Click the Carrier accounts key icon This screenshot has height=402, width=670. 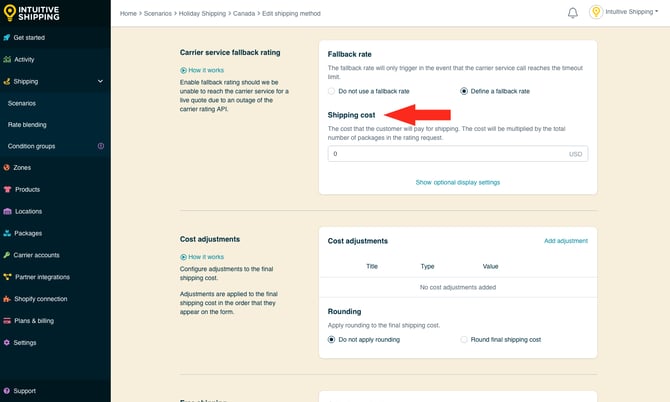[x=7, y=255]
